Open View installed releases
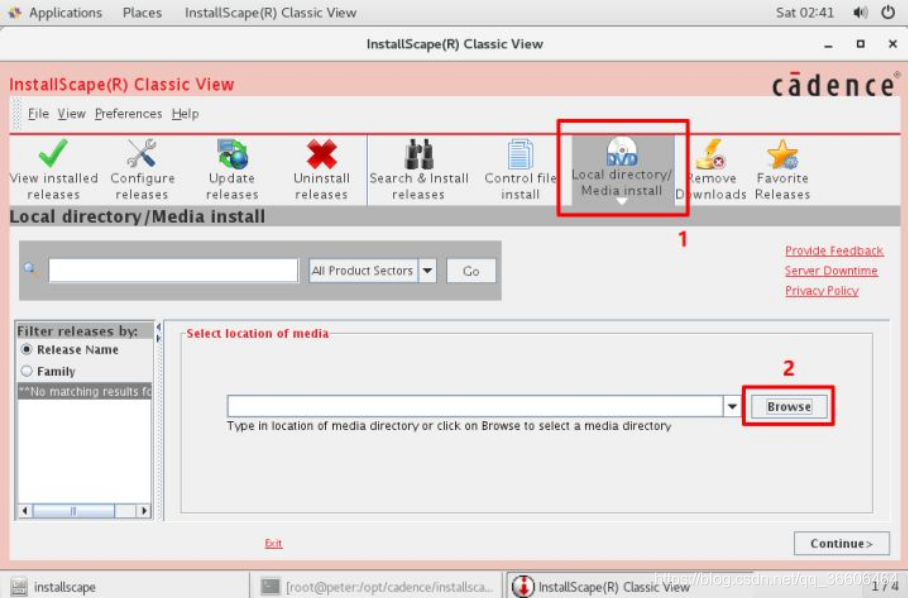The image size is (908, 598). [x=53, y=156]
